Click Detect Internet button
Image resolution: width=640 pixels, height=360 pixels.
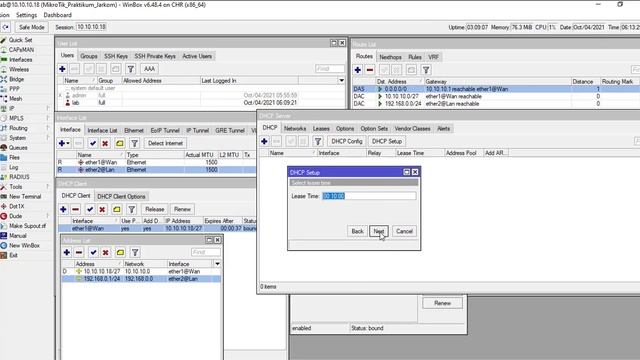tap(165, 143)
